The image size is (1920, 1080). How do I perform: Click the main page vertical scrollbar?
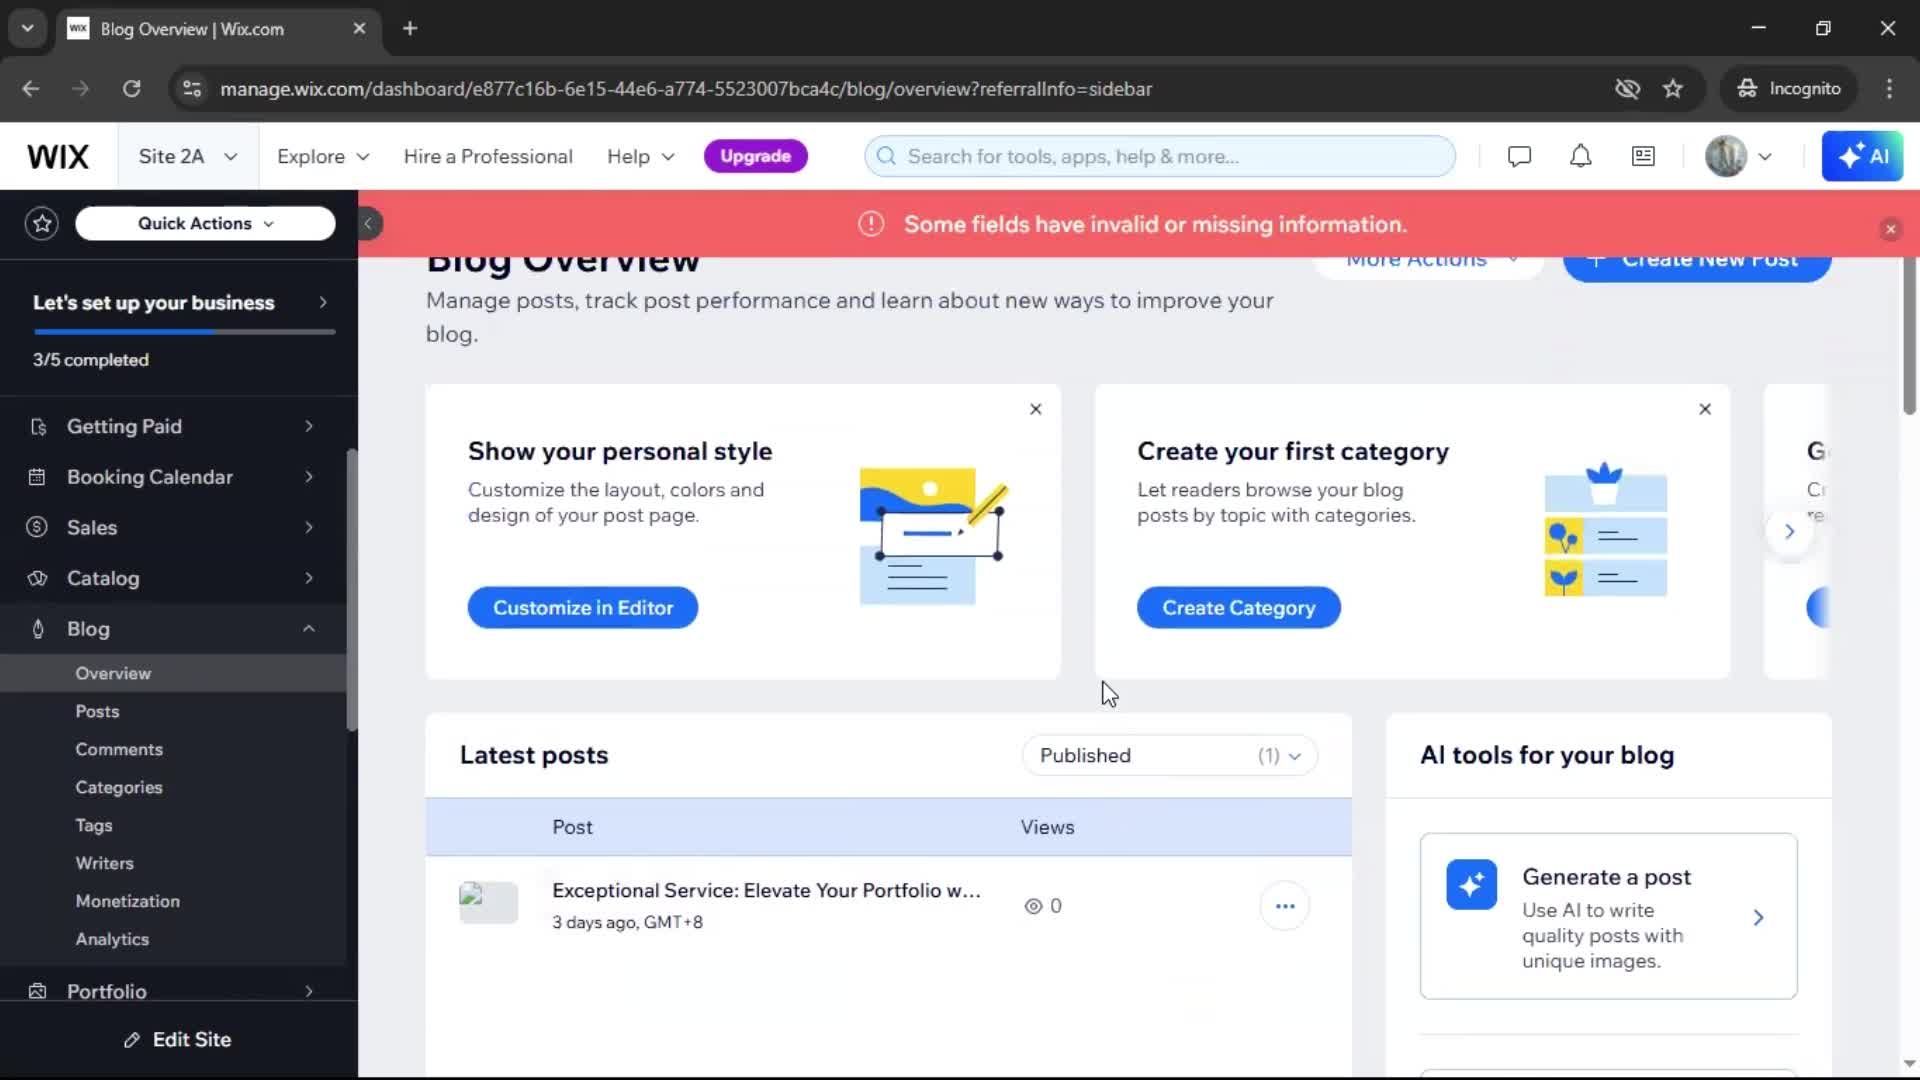1909,336
